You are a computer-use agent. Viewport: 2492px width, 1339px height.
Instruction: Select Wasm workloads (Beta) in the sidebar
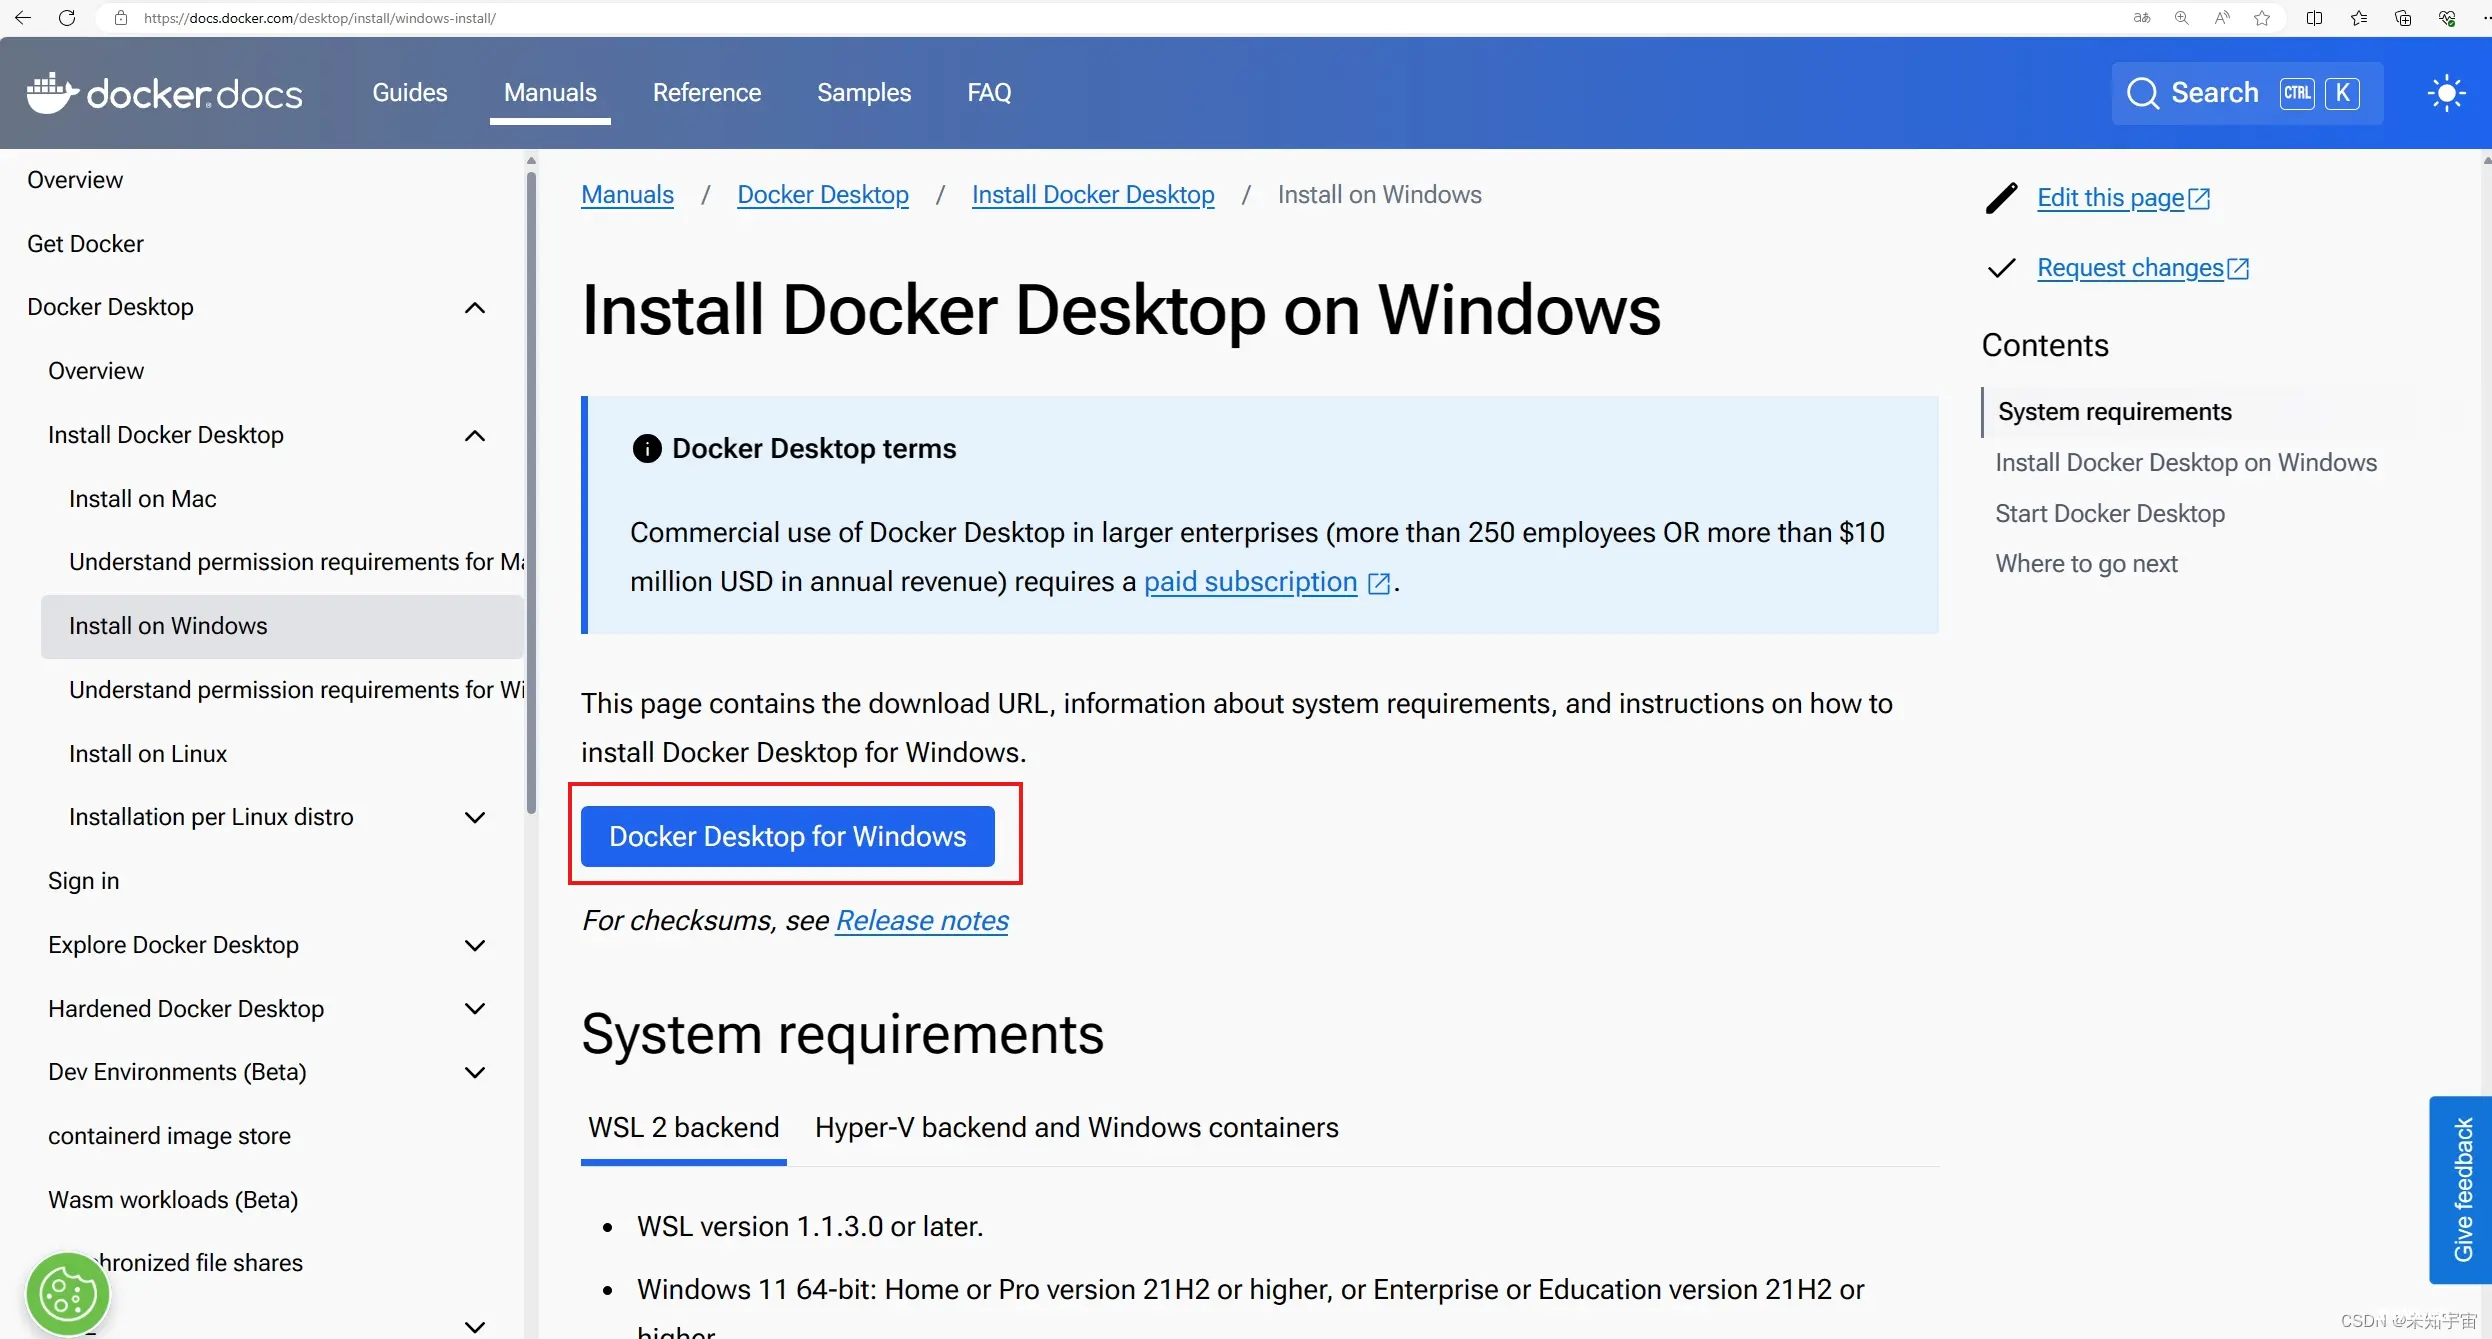(x=173, y=1200)
